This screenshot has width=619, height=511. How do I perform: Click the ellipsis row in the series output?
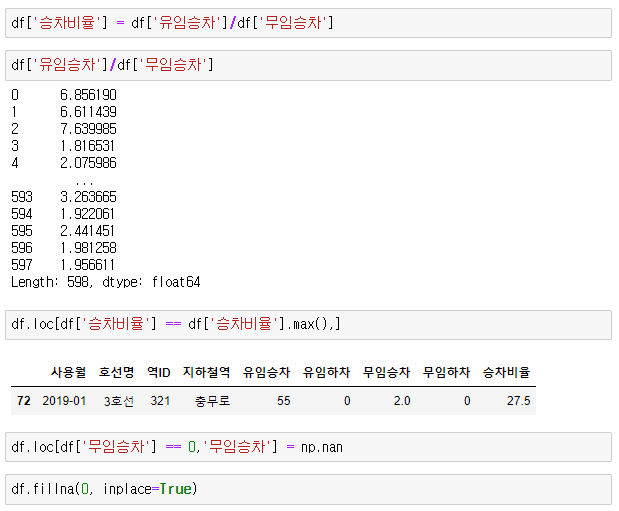click(x=84, y=183)
